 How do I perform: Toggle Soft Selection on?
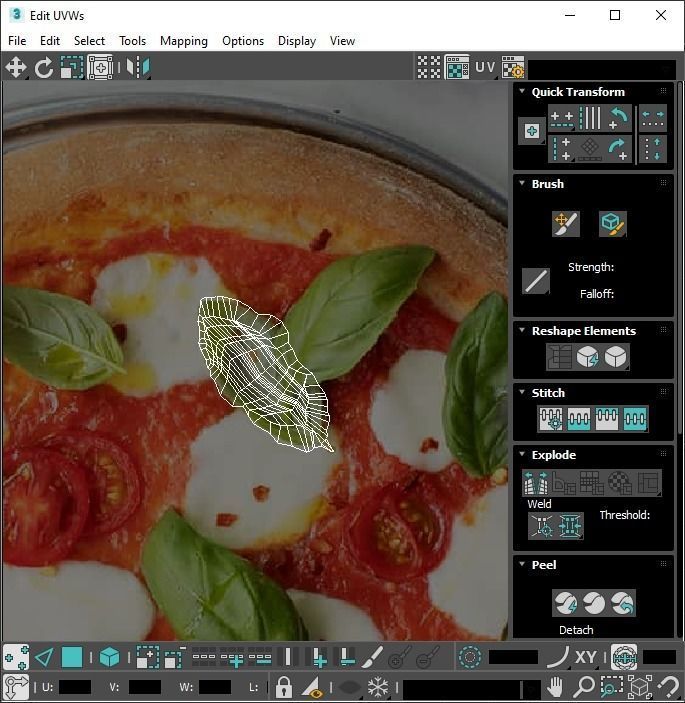(470, 658)
